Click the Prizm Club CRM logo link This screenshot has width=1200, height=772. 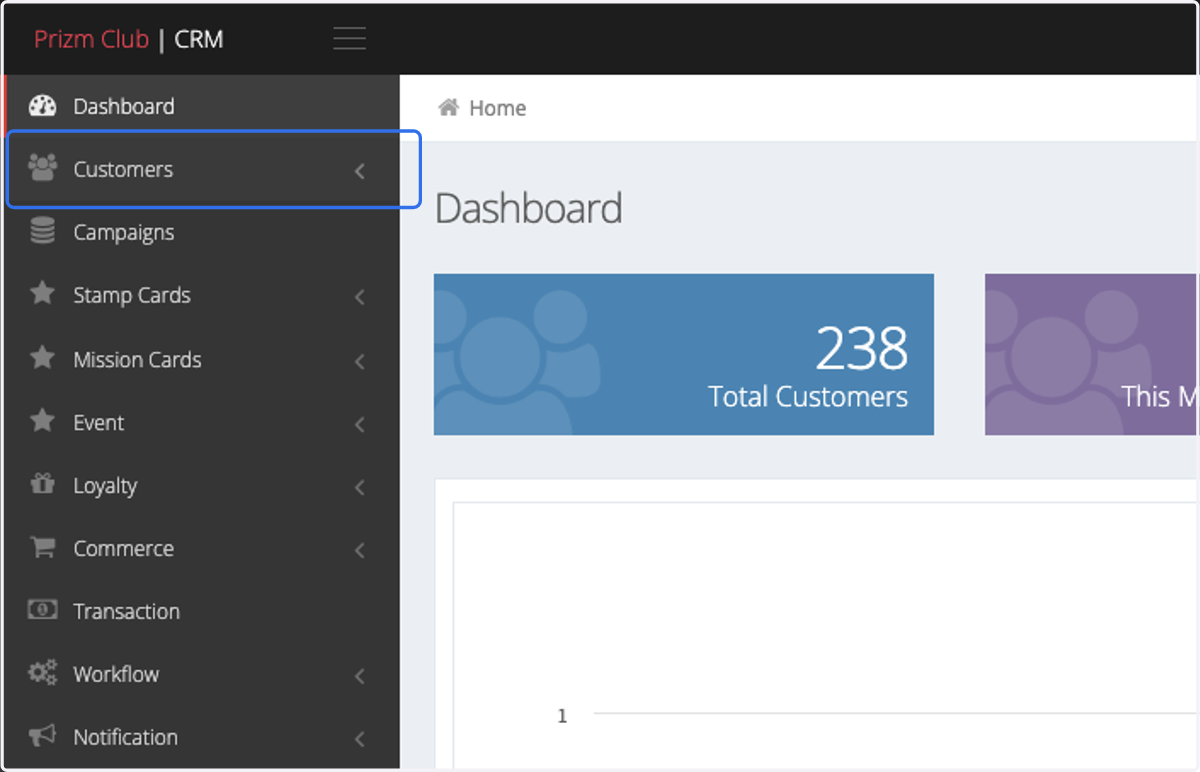click(129, 39)
